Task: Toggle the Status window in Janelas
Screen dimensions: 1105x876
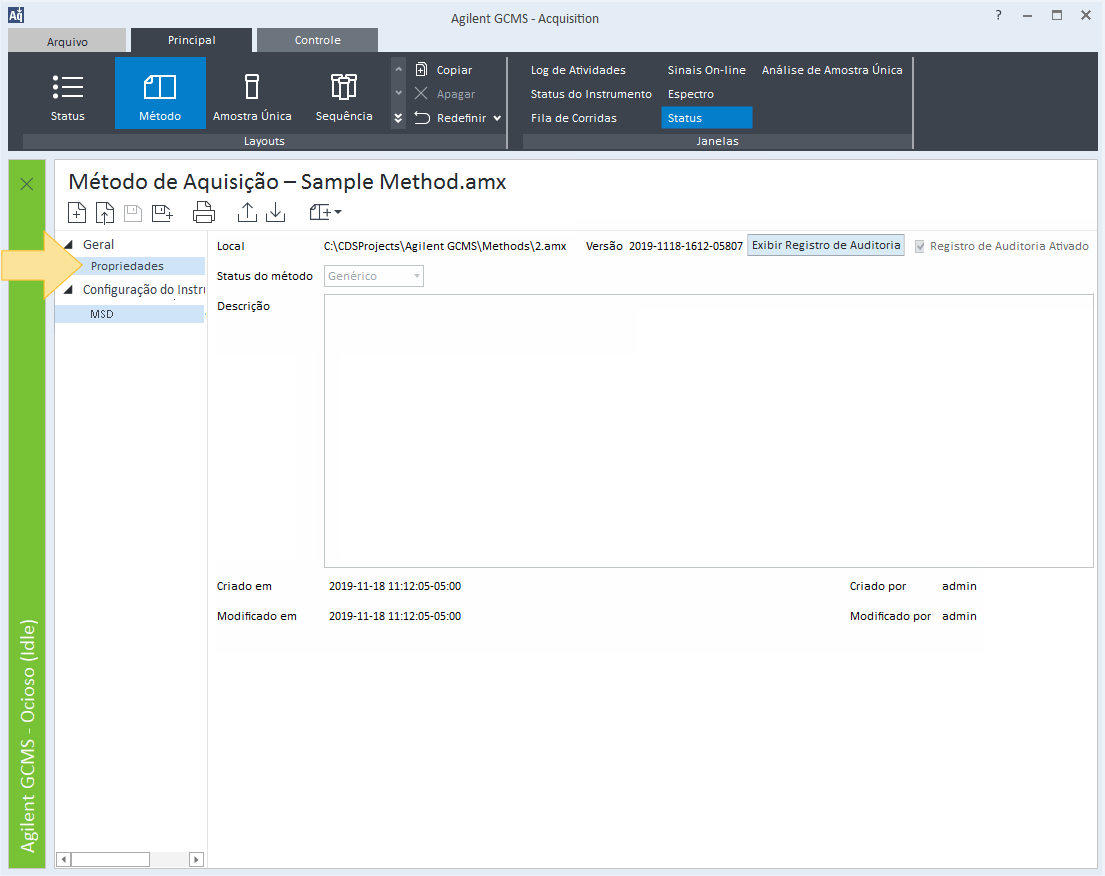Action: tap(706, 118)
